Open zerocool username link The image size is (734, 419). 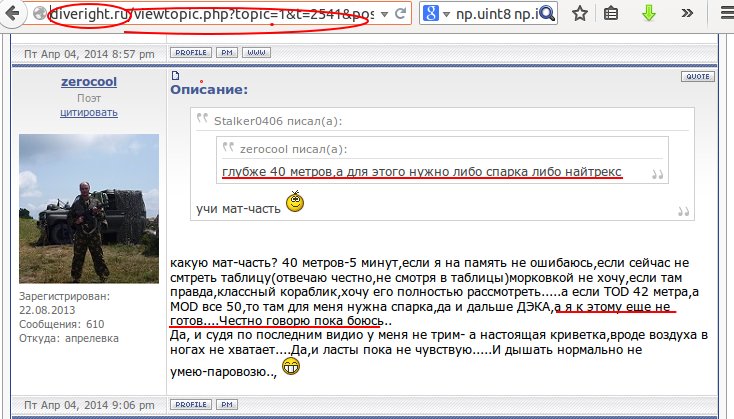pyautogui.click(x=89, y=81)
